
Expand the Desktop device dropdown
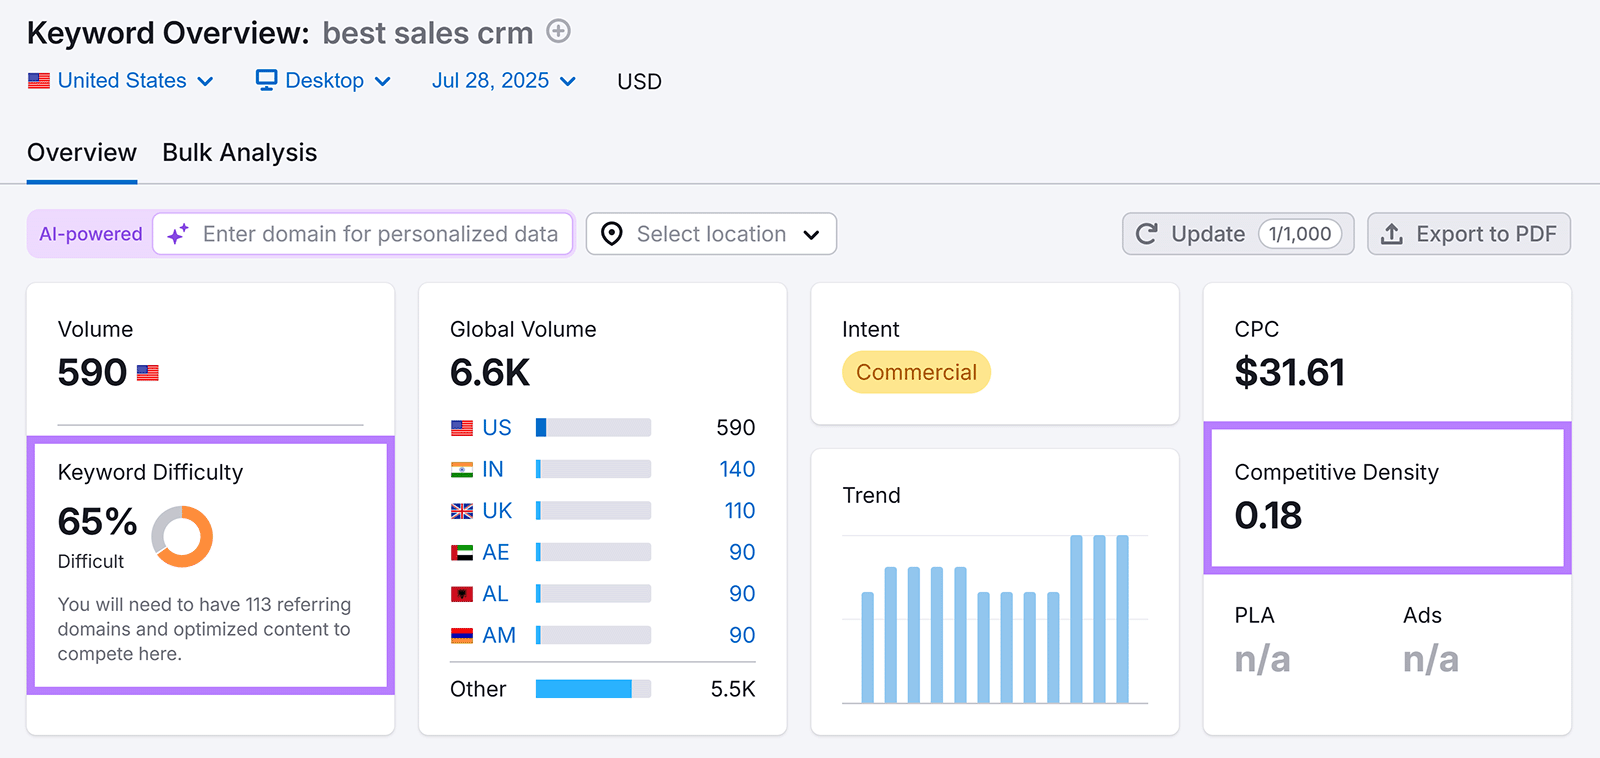(324, 80)
